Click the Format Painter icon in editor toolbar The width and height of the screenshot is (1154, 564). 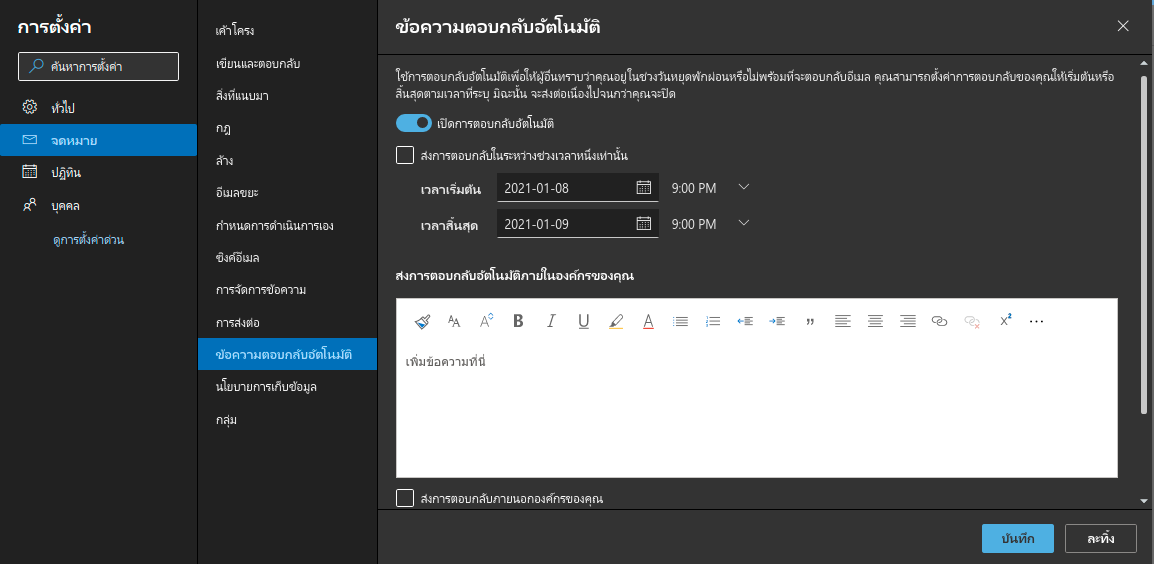(x=422, y=321)
